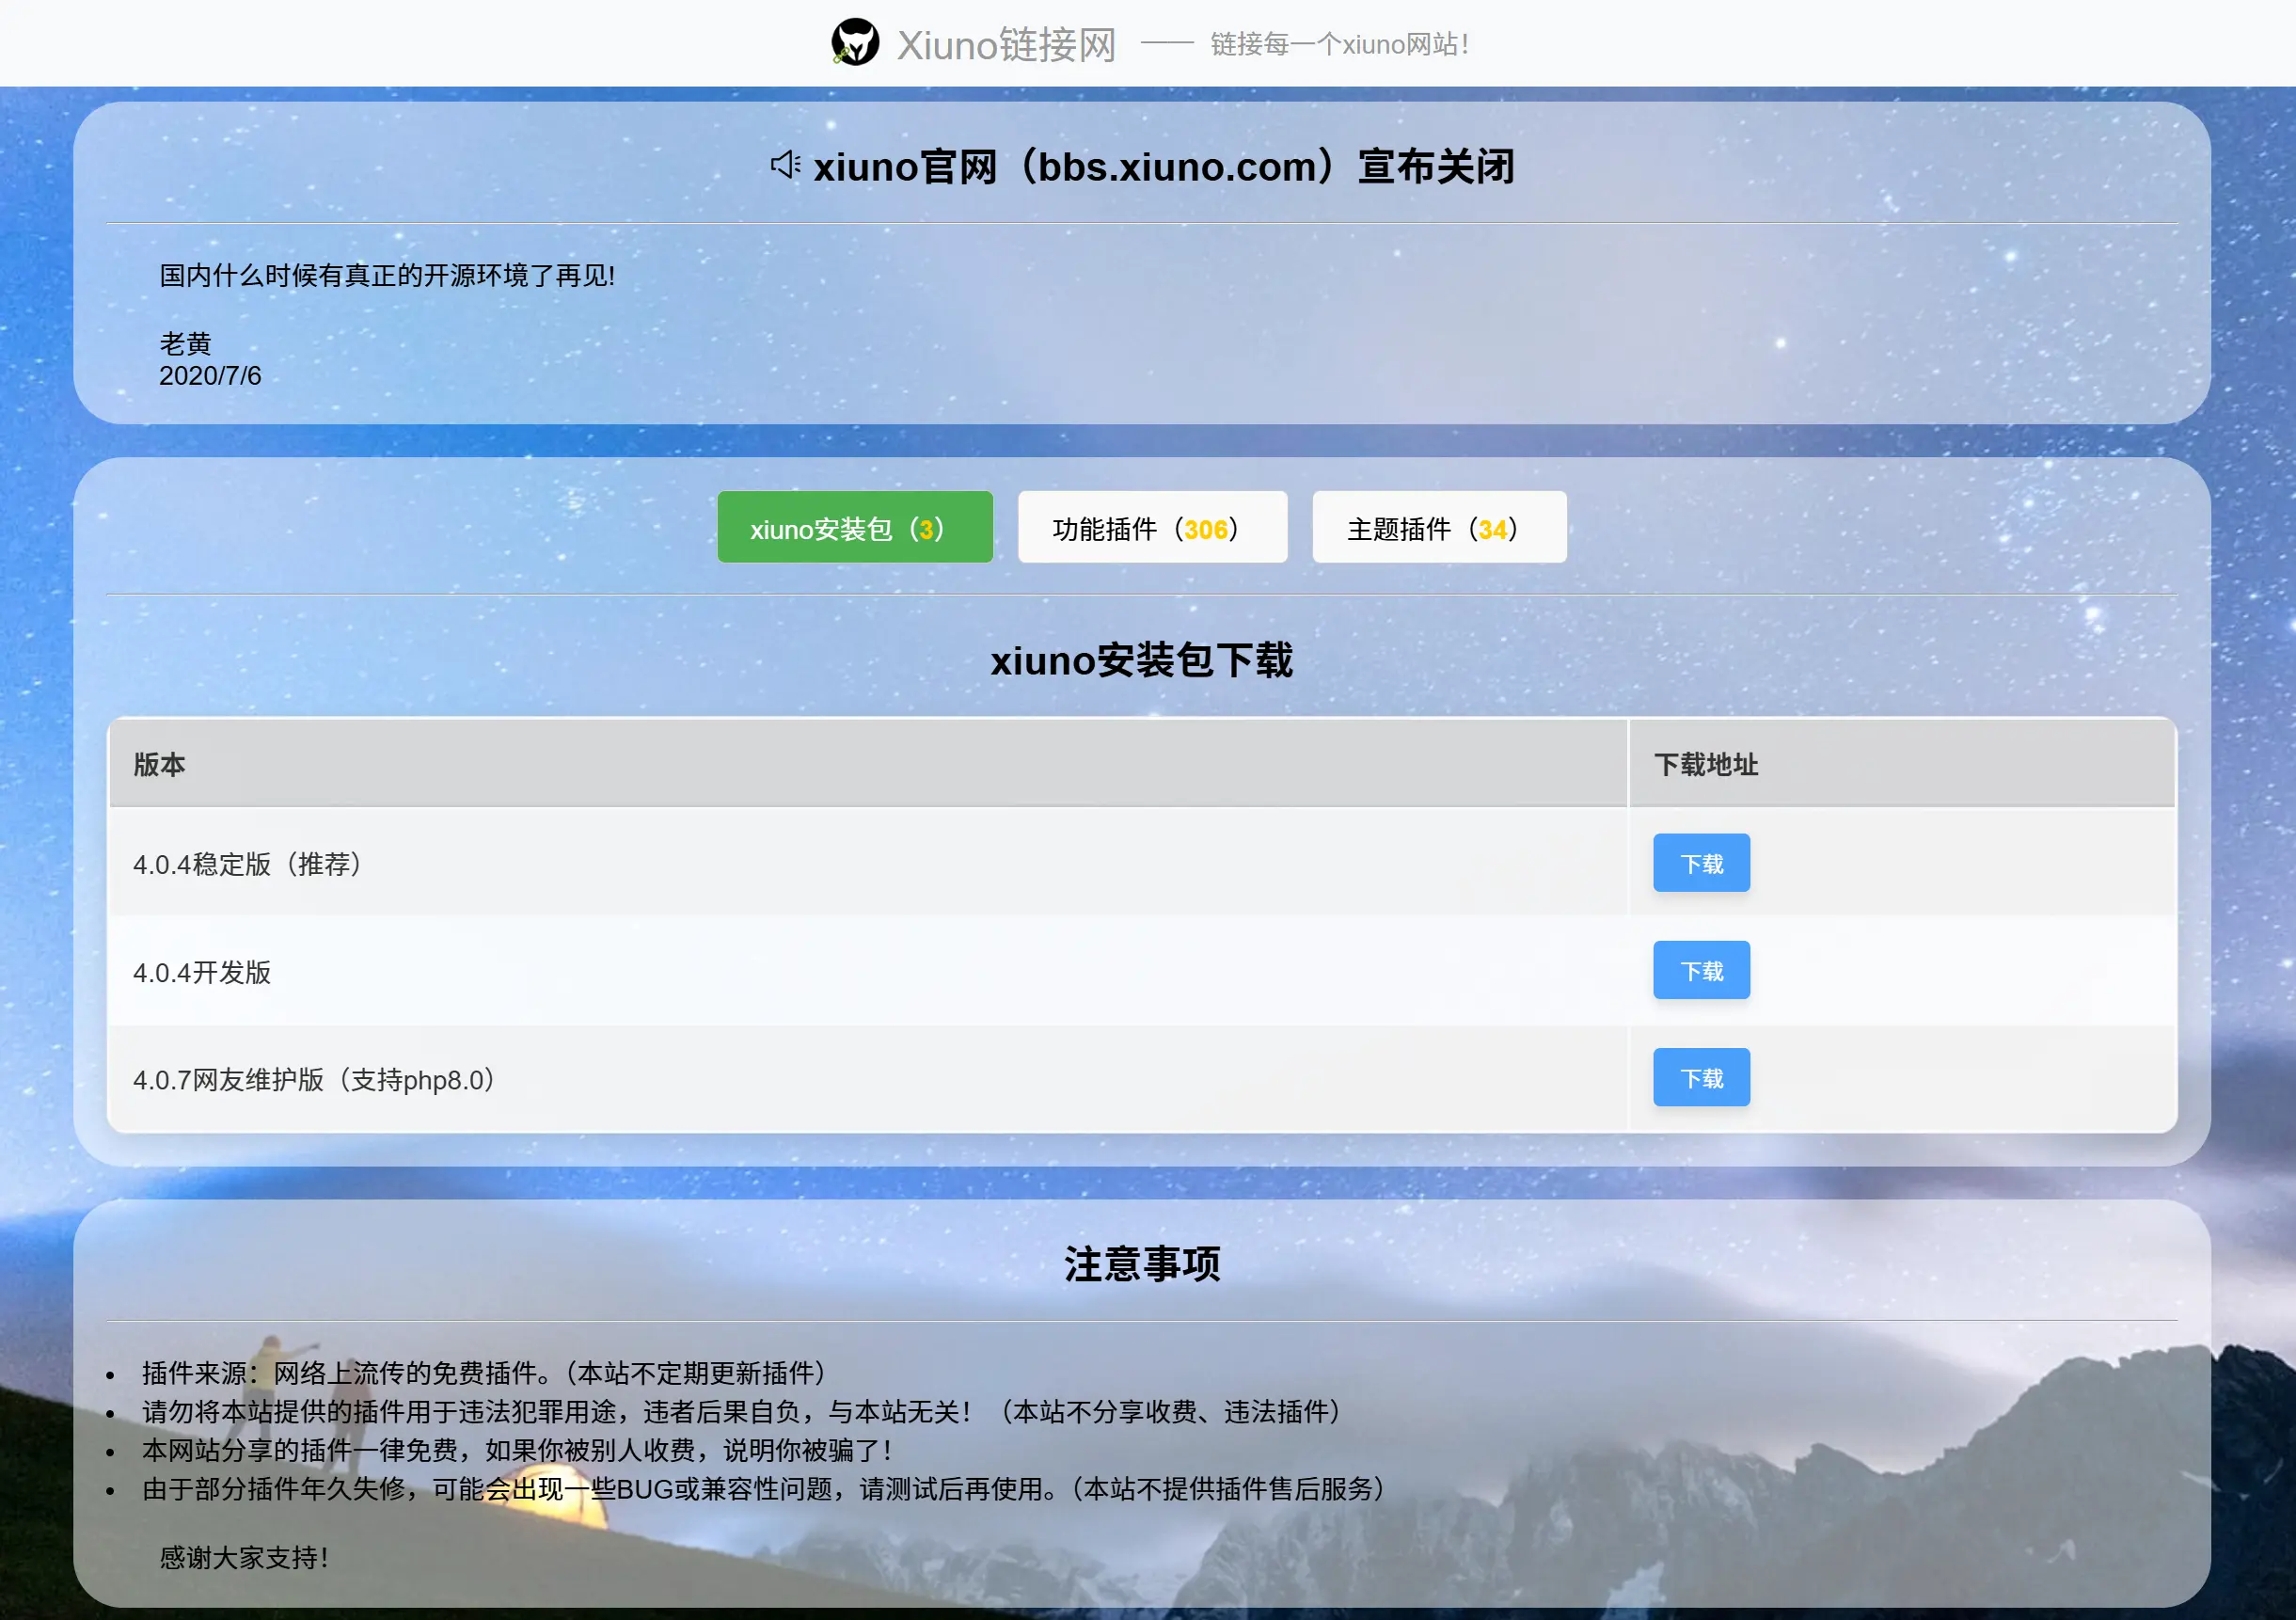Click the 版本 column header
This screenshot has width=2296, height=1620.
click(160, 764)
